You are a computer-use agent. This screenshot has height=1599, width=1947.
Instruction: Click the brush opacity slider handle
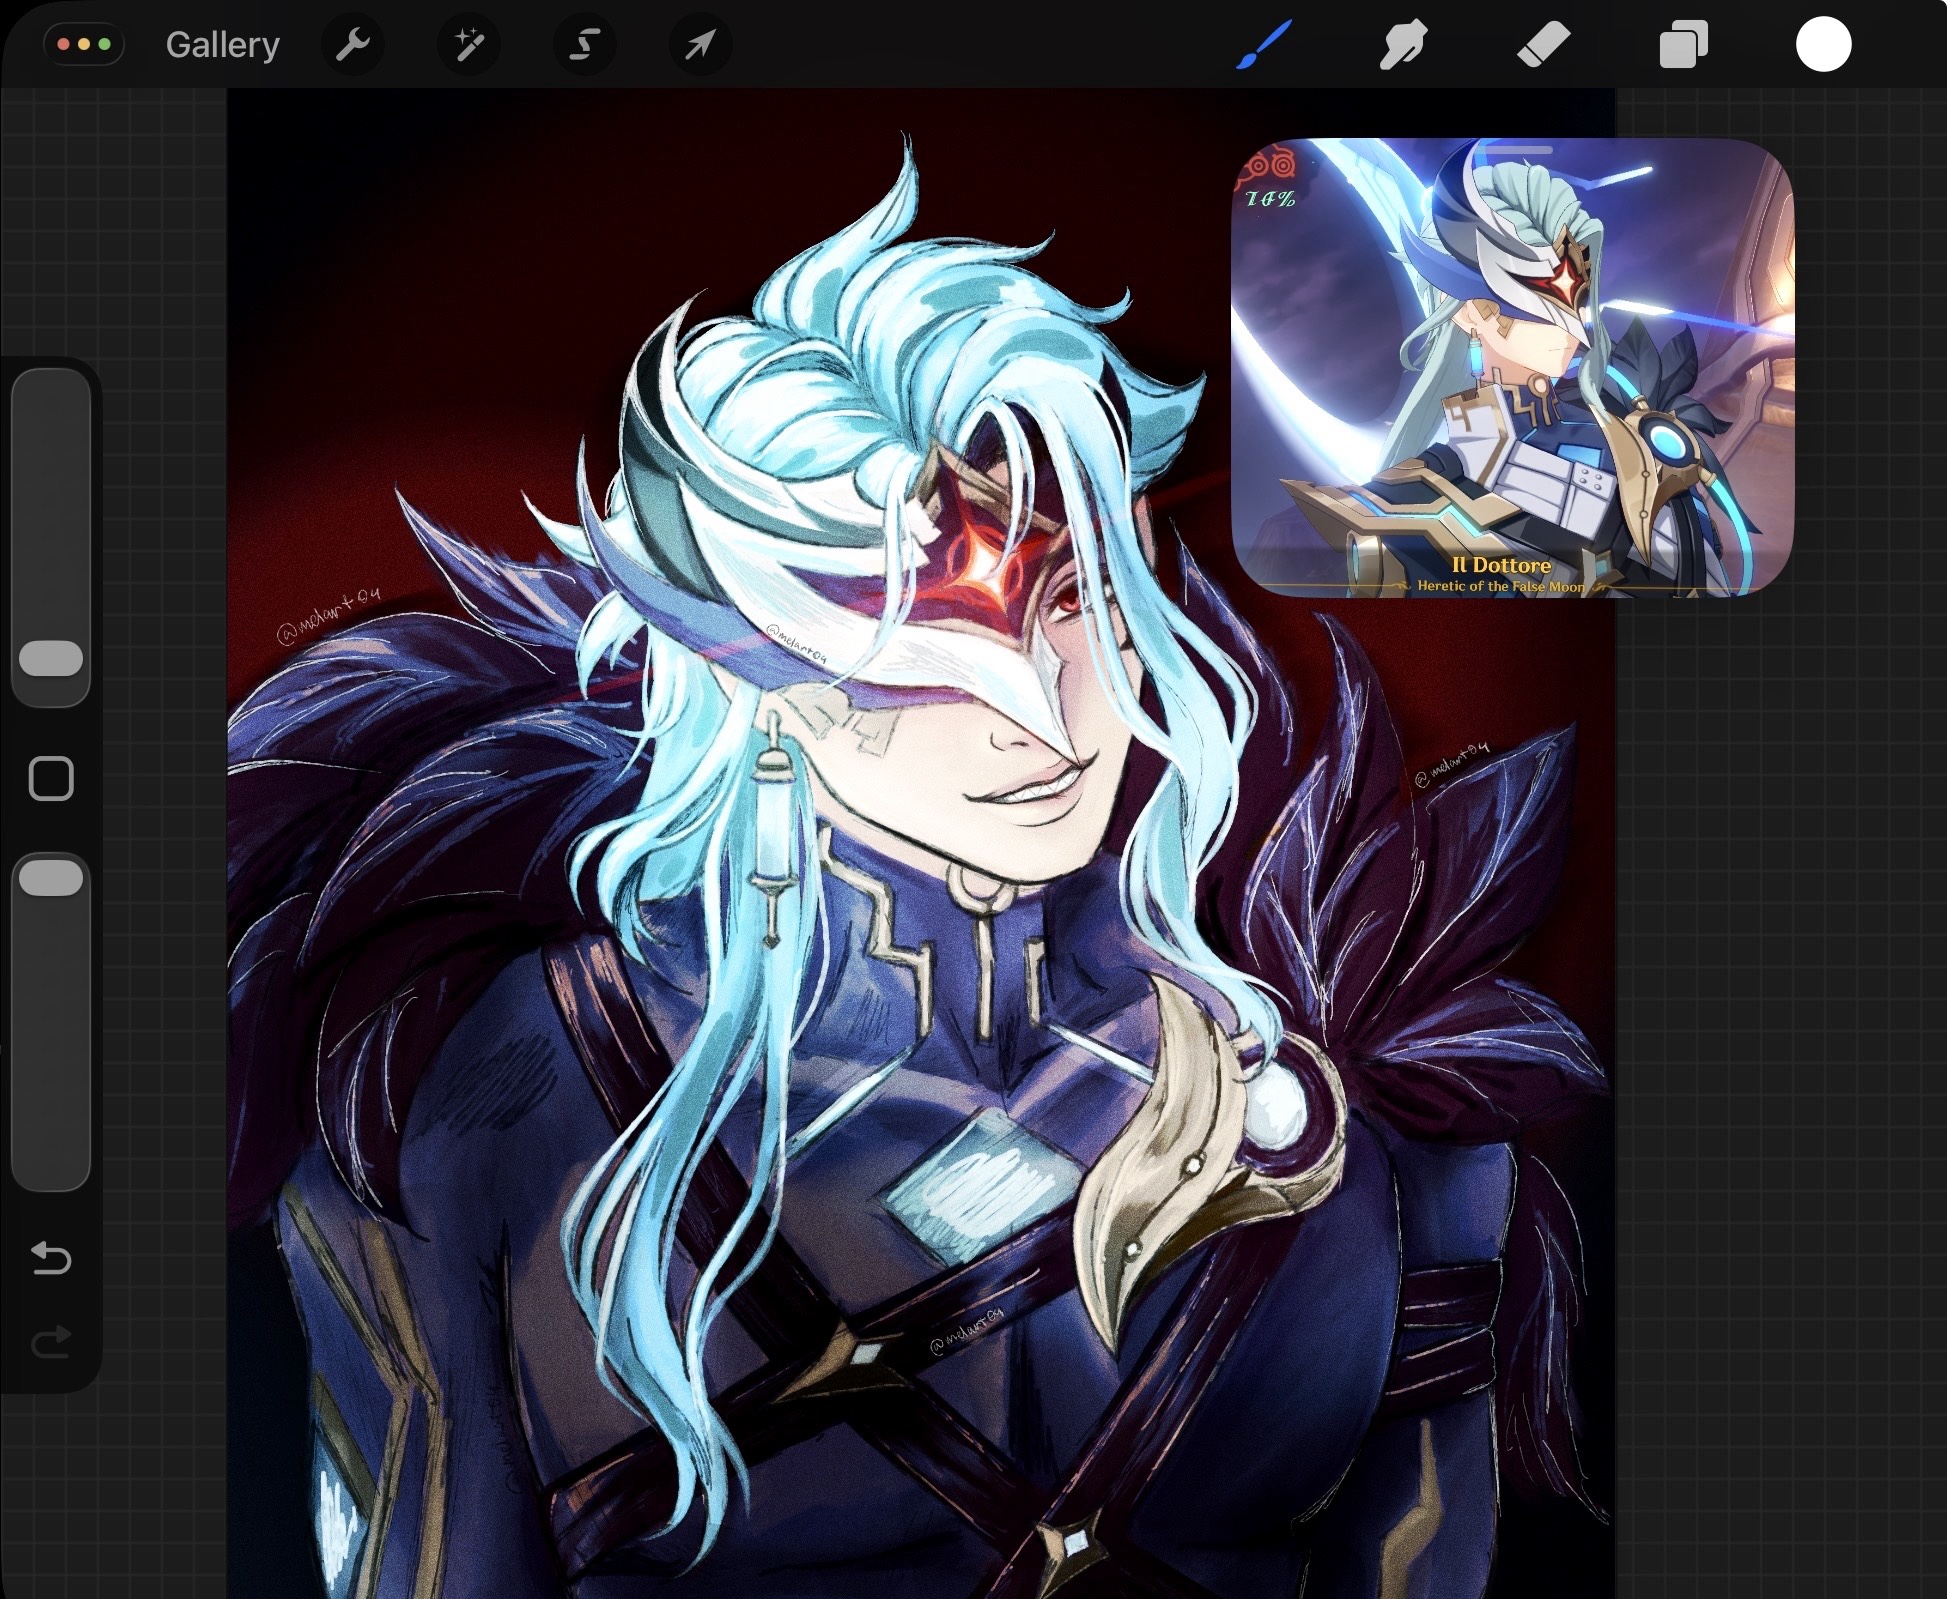point(51,877)
